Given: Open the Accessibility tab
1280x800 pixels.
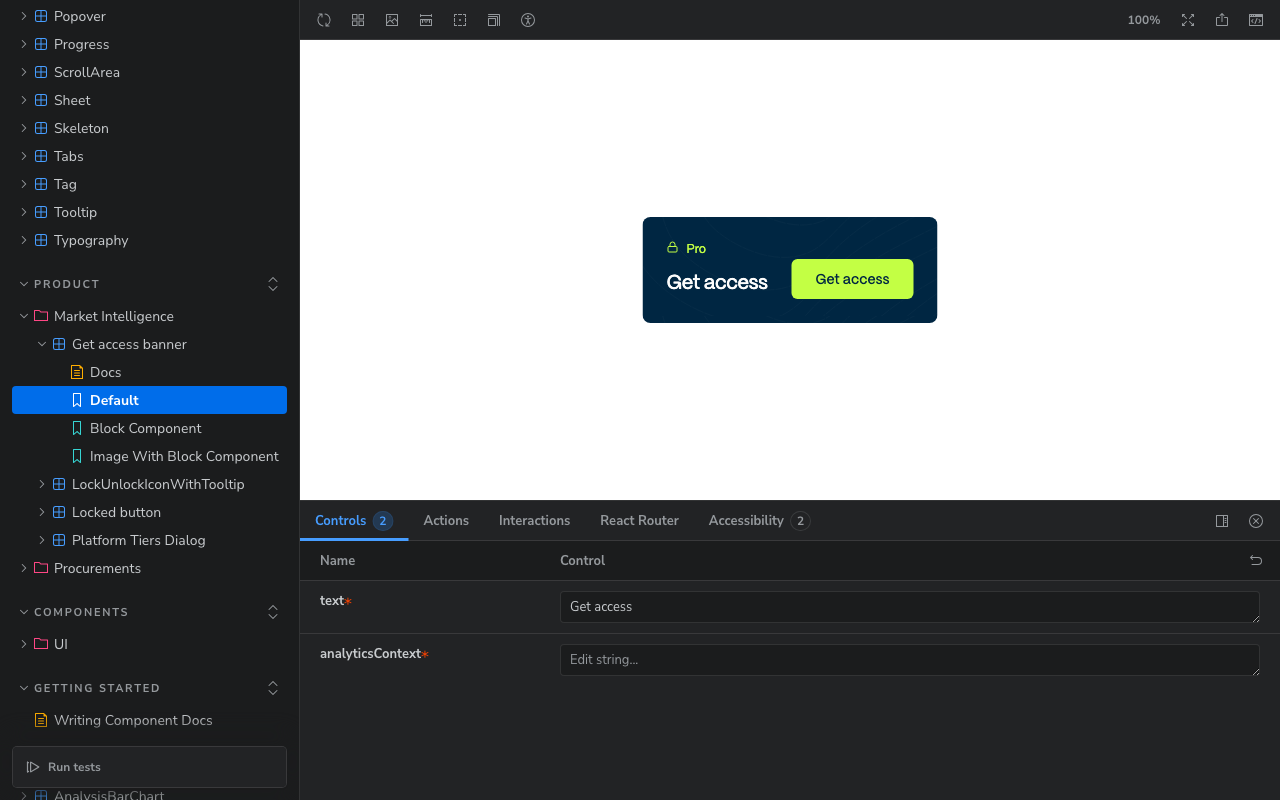Looking at the screenshot, I should (759, 521).
